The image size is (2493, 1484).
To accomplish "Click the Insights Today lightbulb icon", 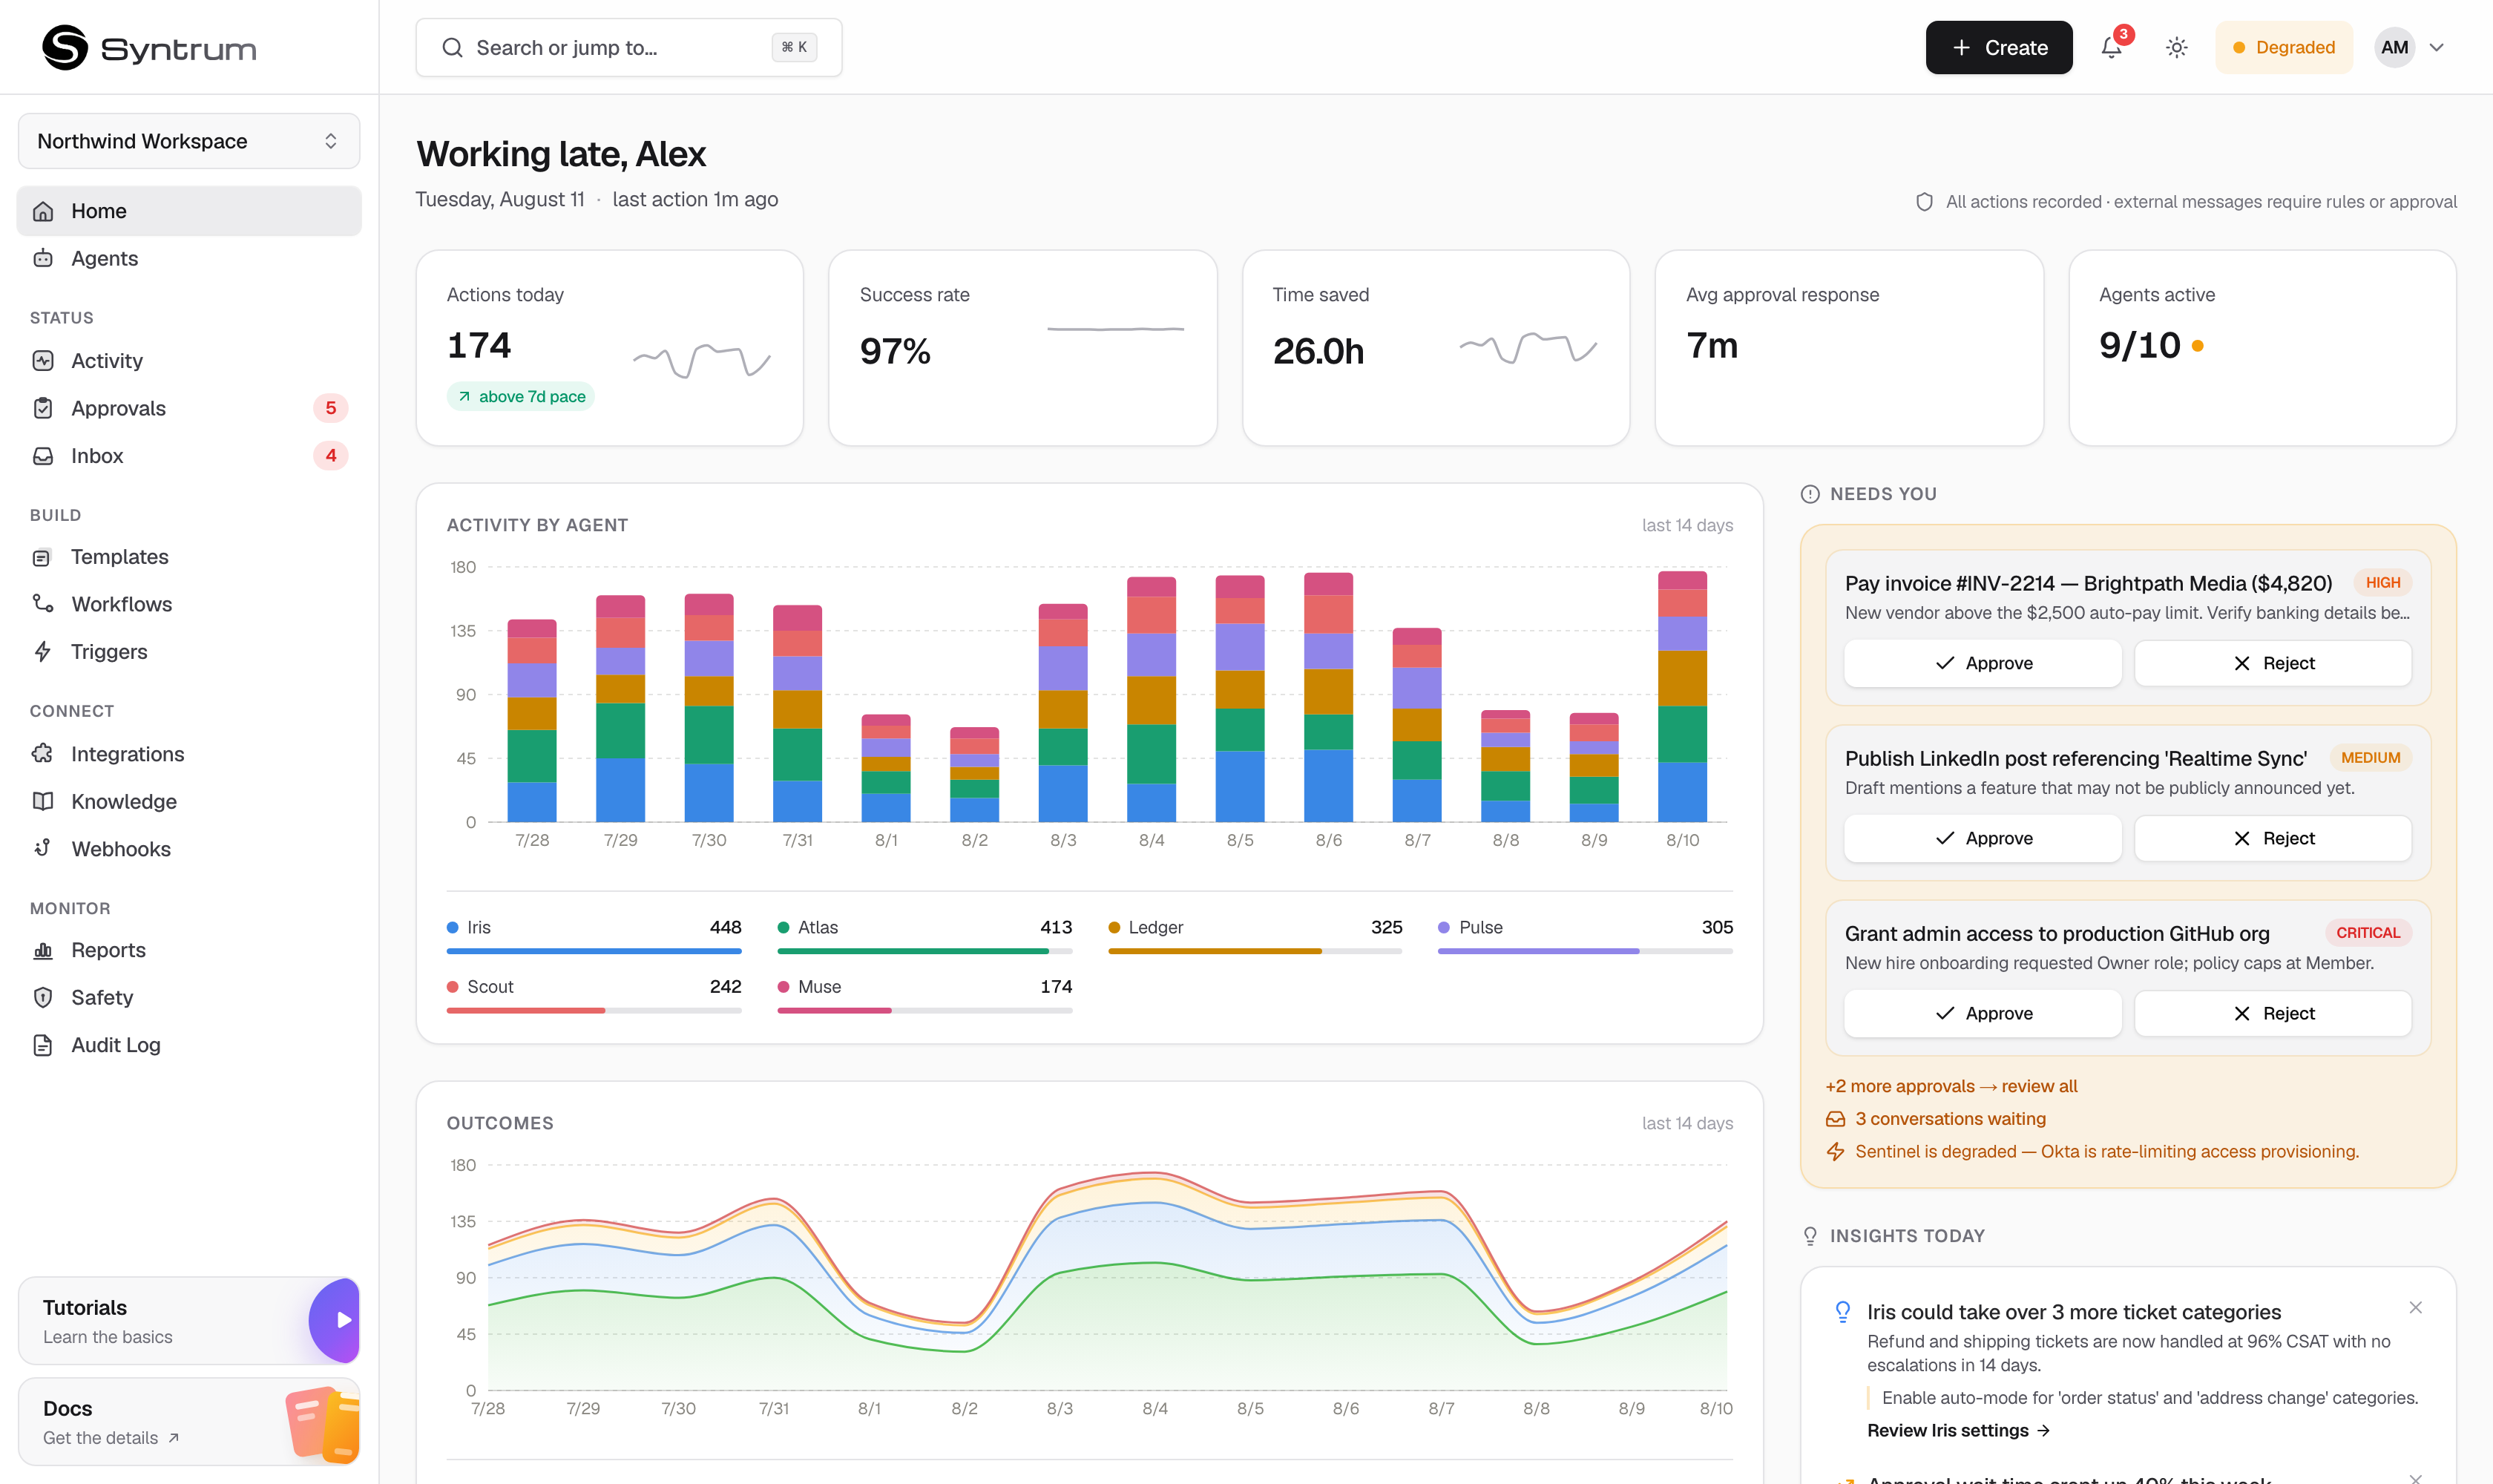I will pyautogui.click(x=1810, y=1236).
